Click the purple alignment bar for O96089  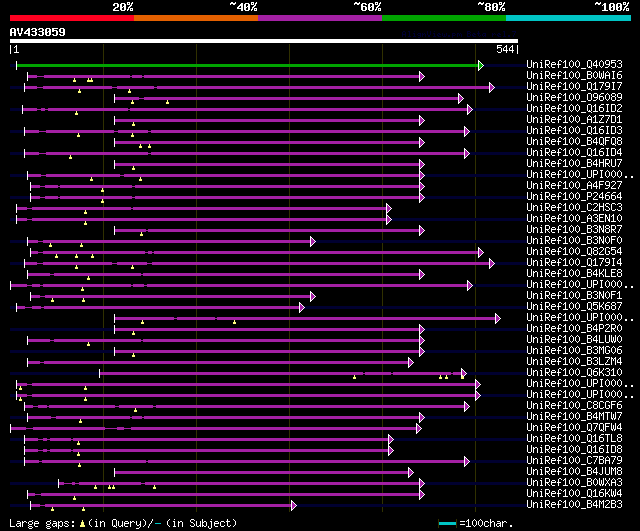(x=287, y=98)
